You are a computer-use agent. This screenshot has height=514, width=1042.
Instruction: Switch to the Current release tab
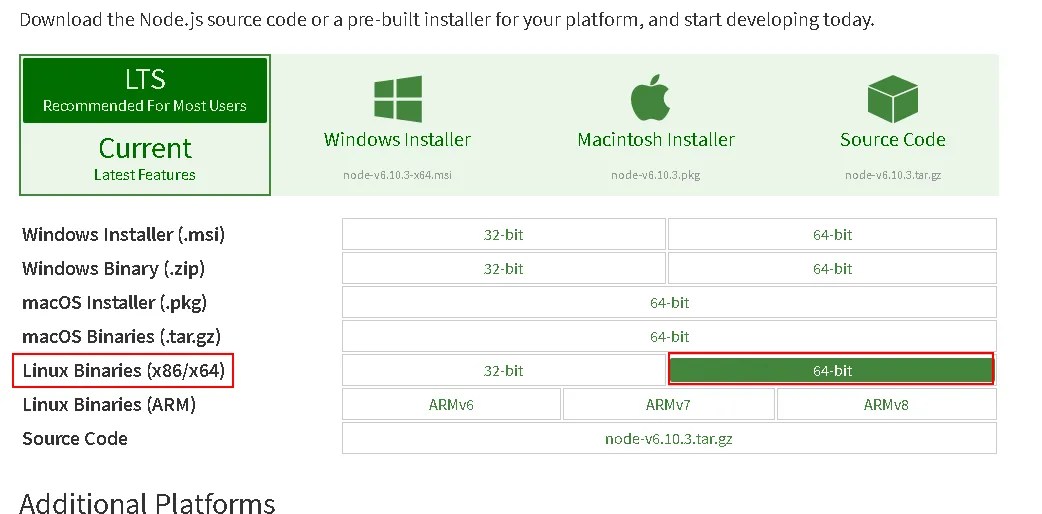click(145, 158)
